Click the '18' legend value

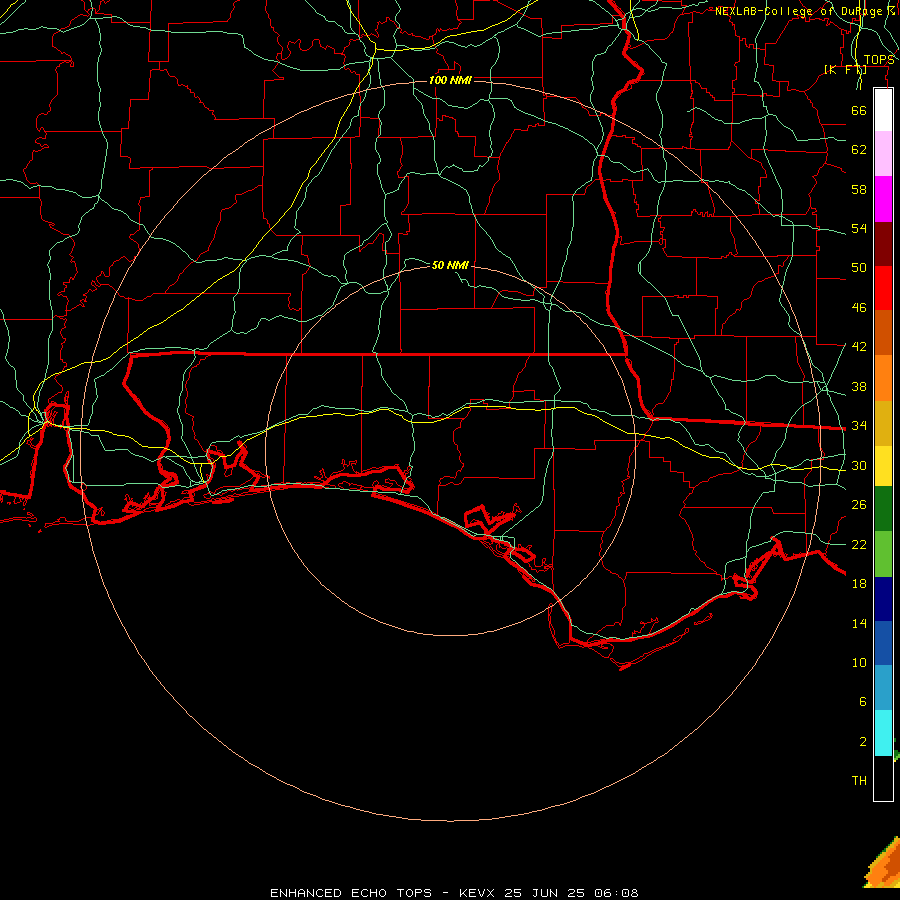click(x=859, y=584)
